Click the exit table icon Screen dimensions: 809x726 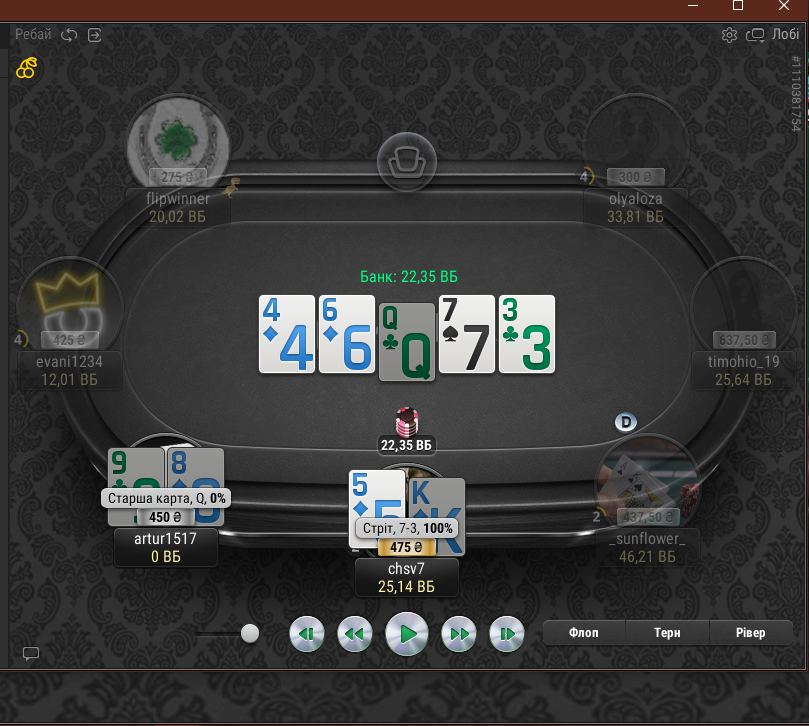click(x=94, y=35)
